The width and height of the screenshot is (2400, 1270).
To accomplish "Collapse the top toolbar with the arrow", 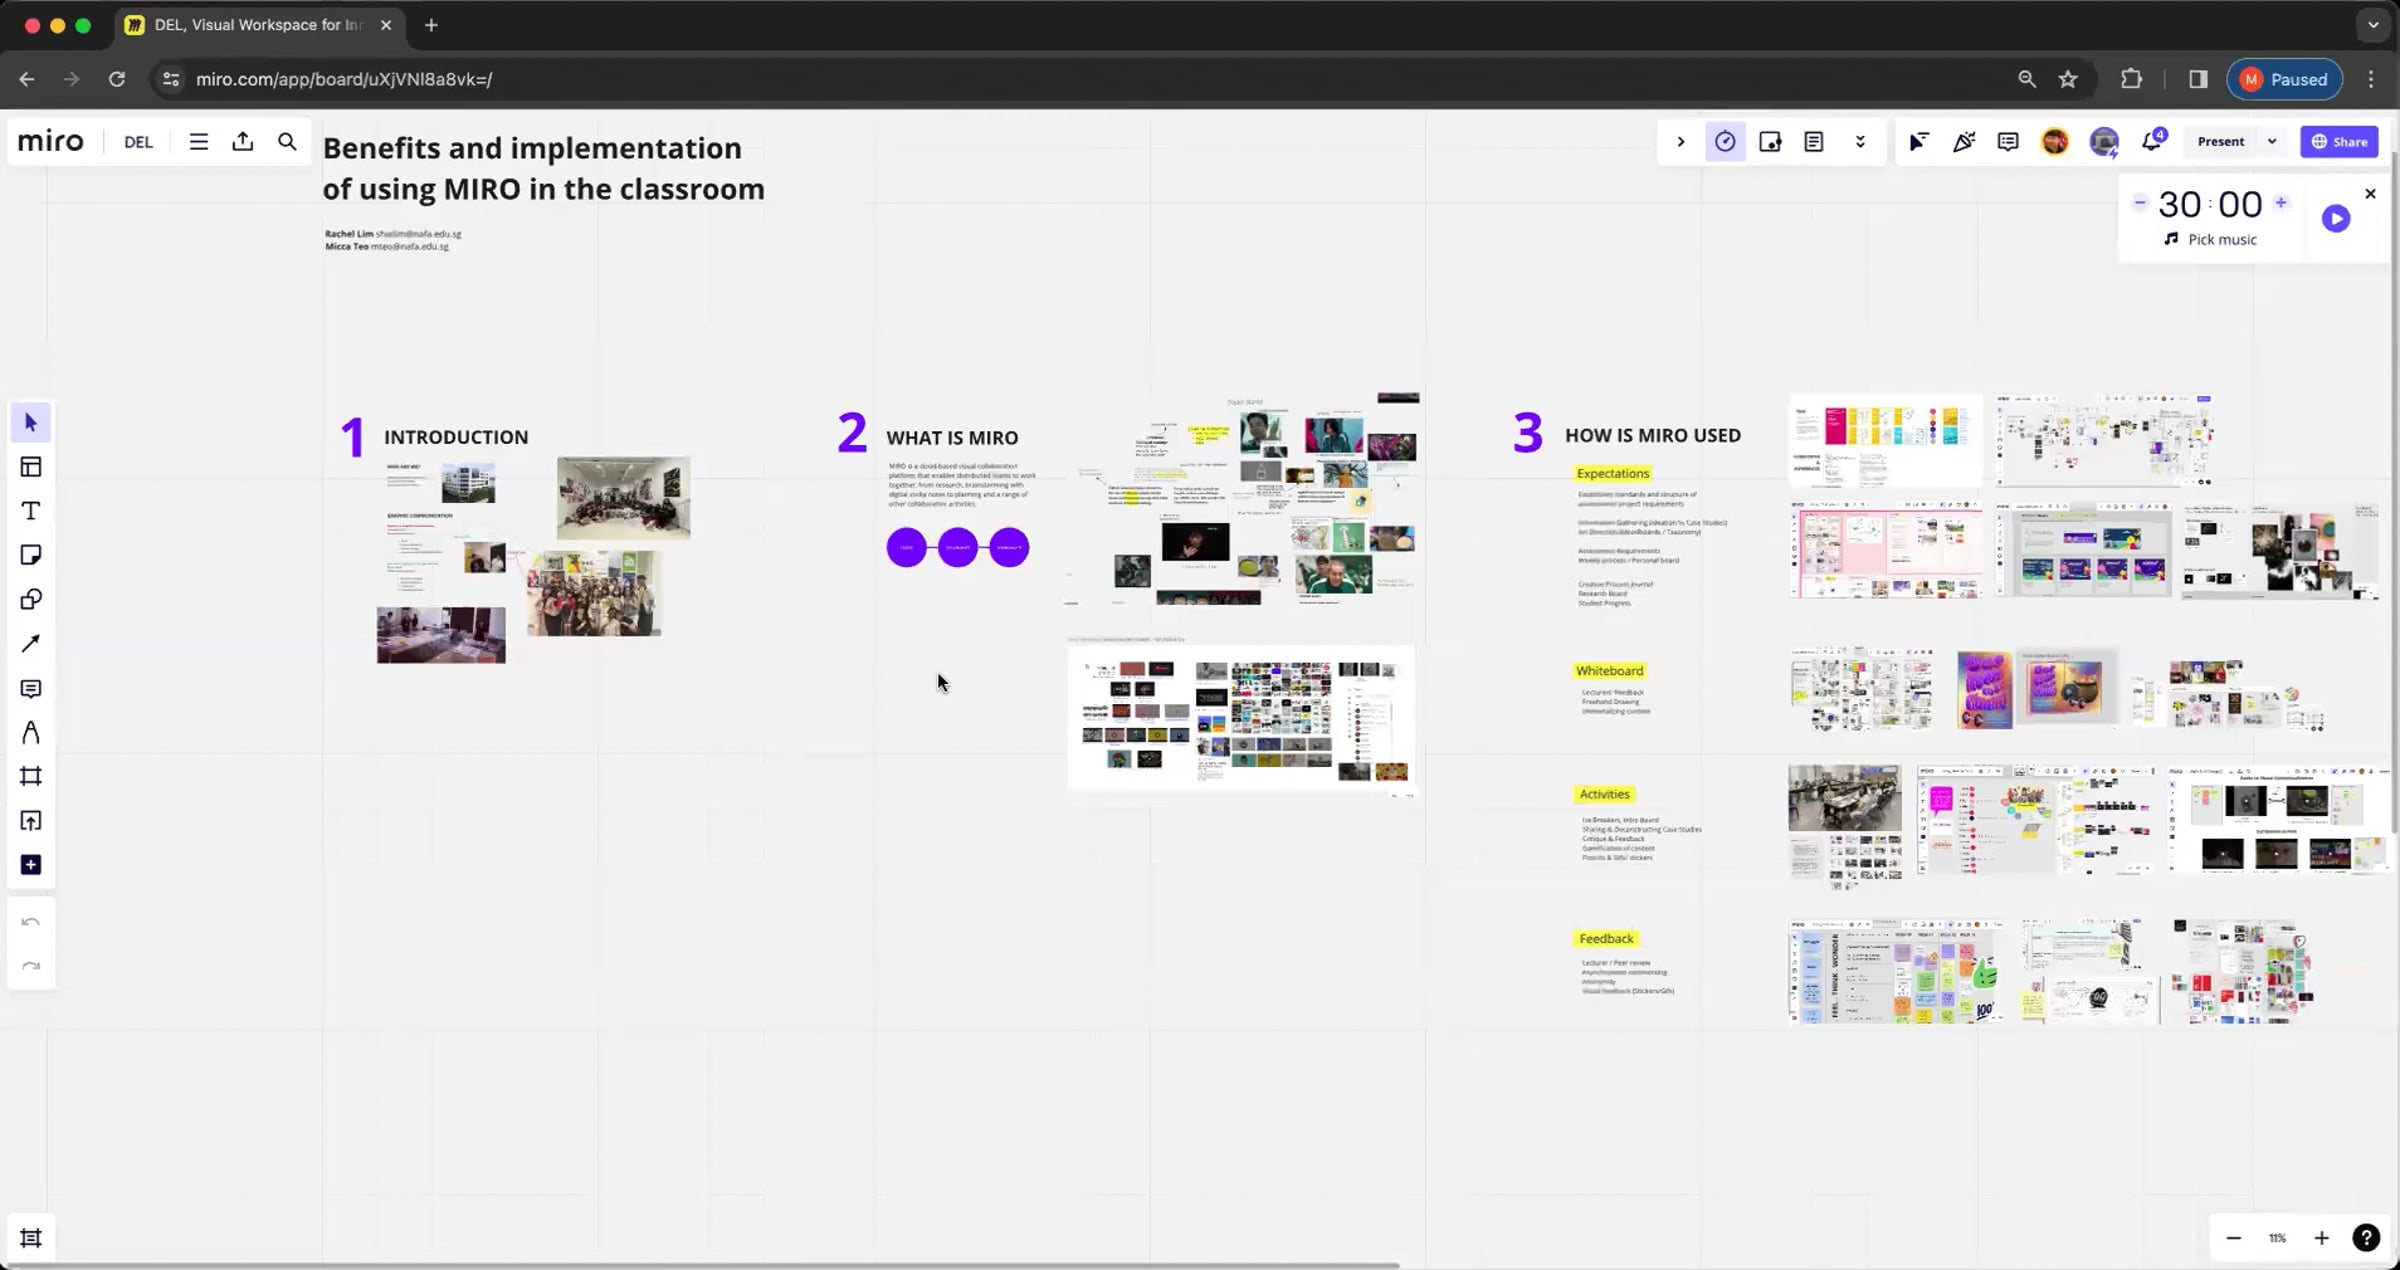I will tap(1681, 142).
